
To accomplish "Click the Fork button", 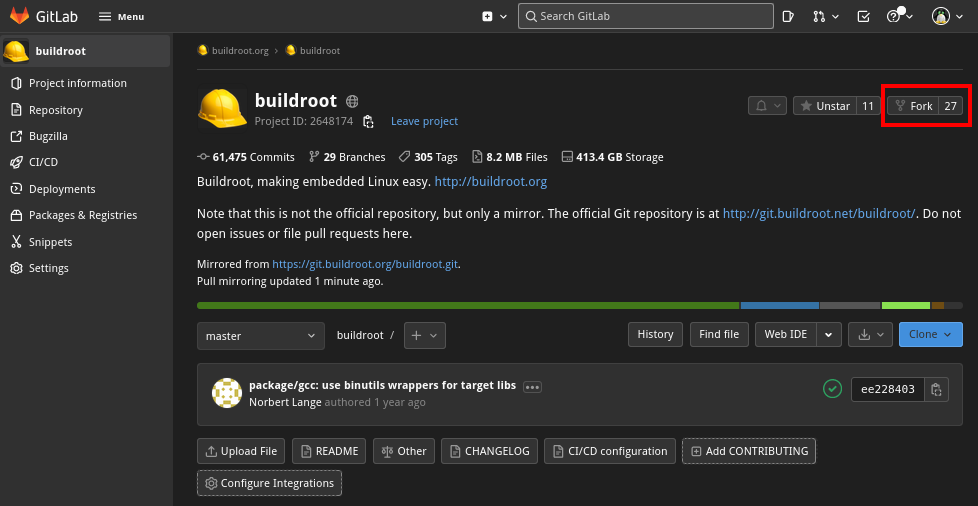I will pos(914,106).
